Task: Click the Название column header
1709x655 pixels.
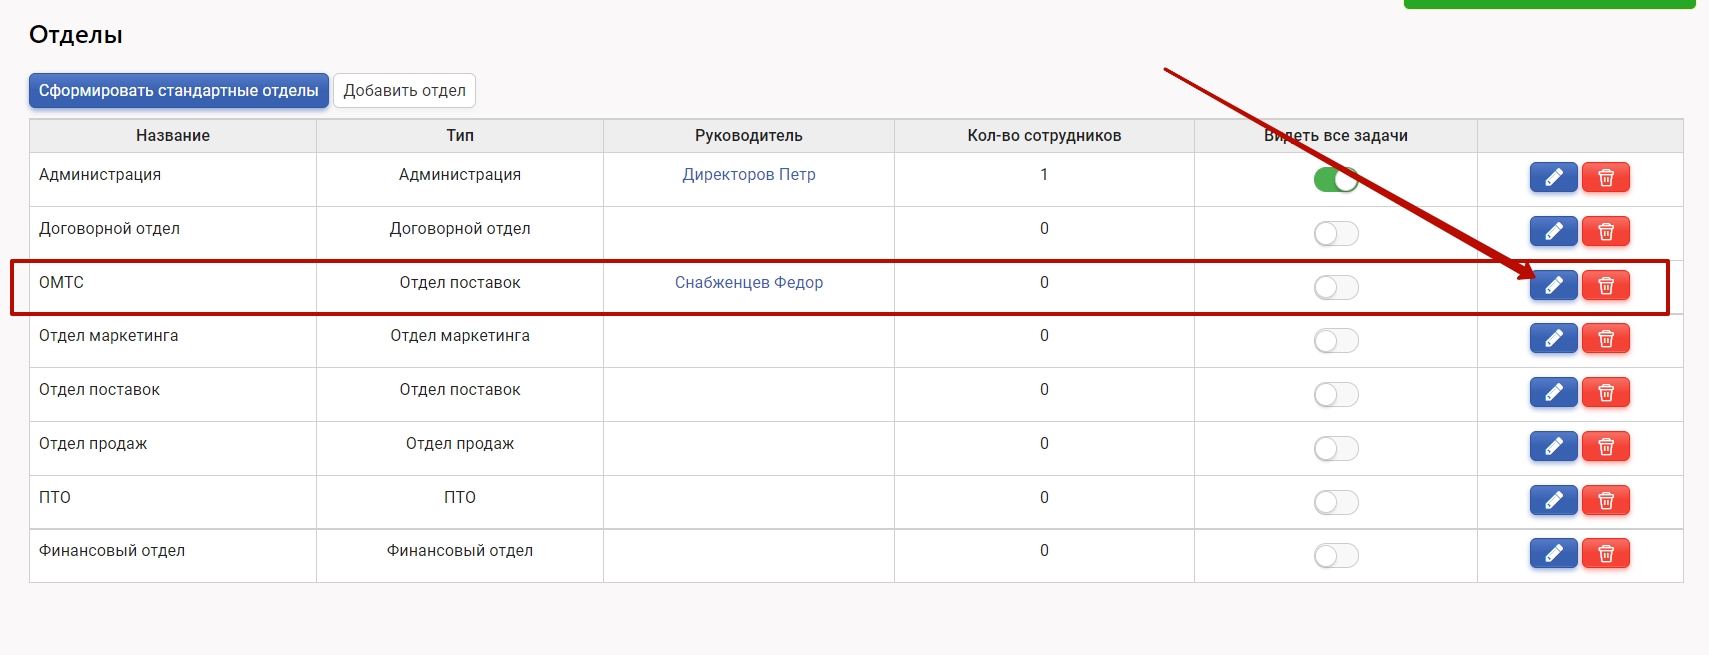Action: pyautogui.click(x=173, y=135)
